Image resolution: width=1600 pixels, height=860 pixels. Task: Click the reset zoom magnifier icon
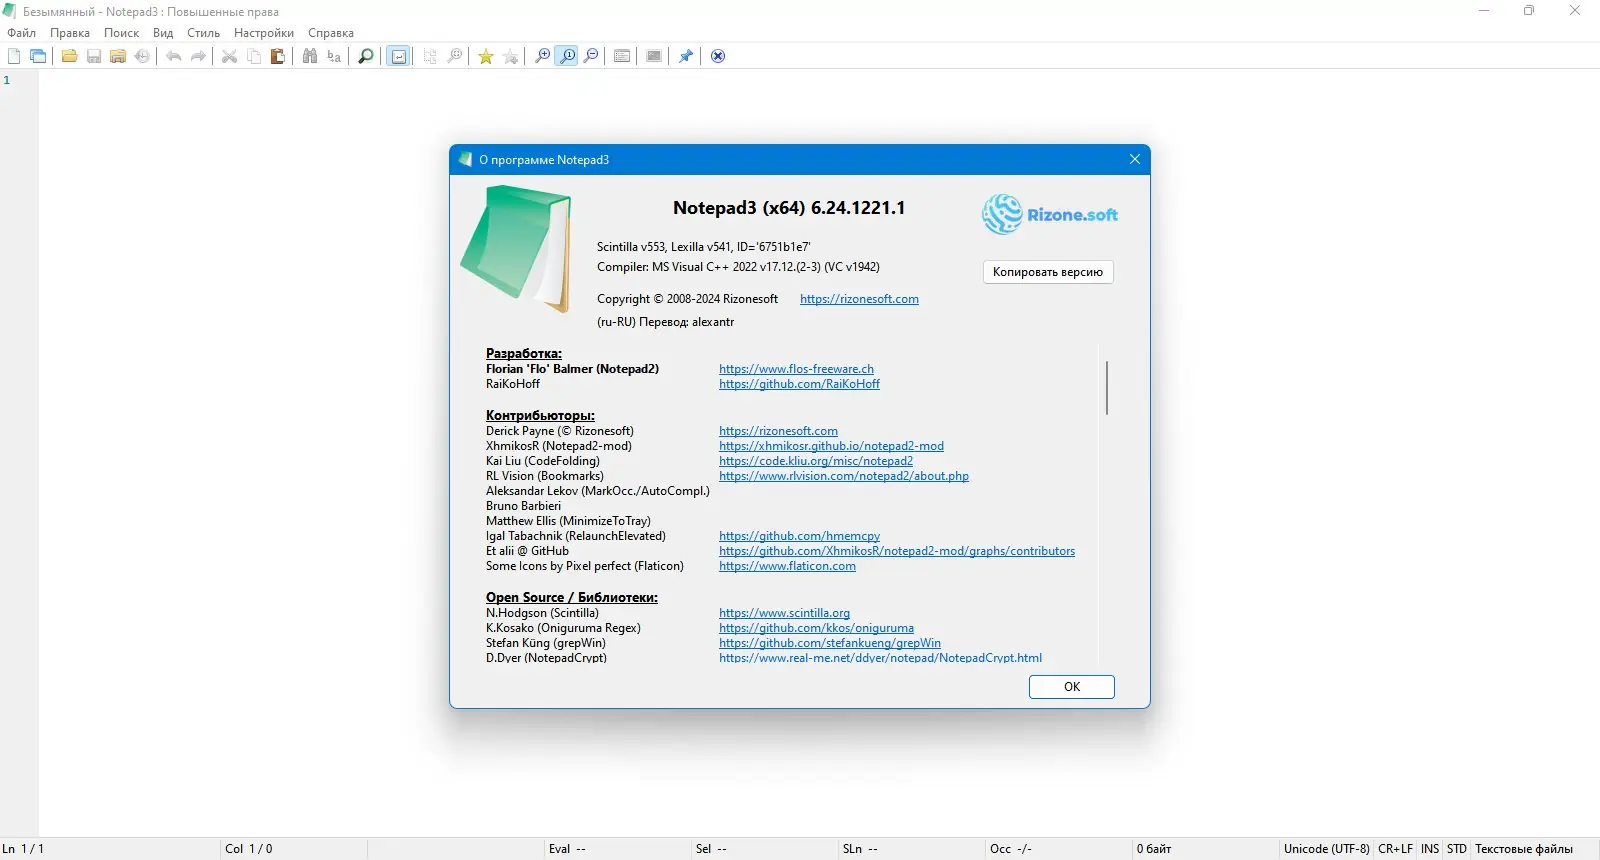(x=567, y=56)
